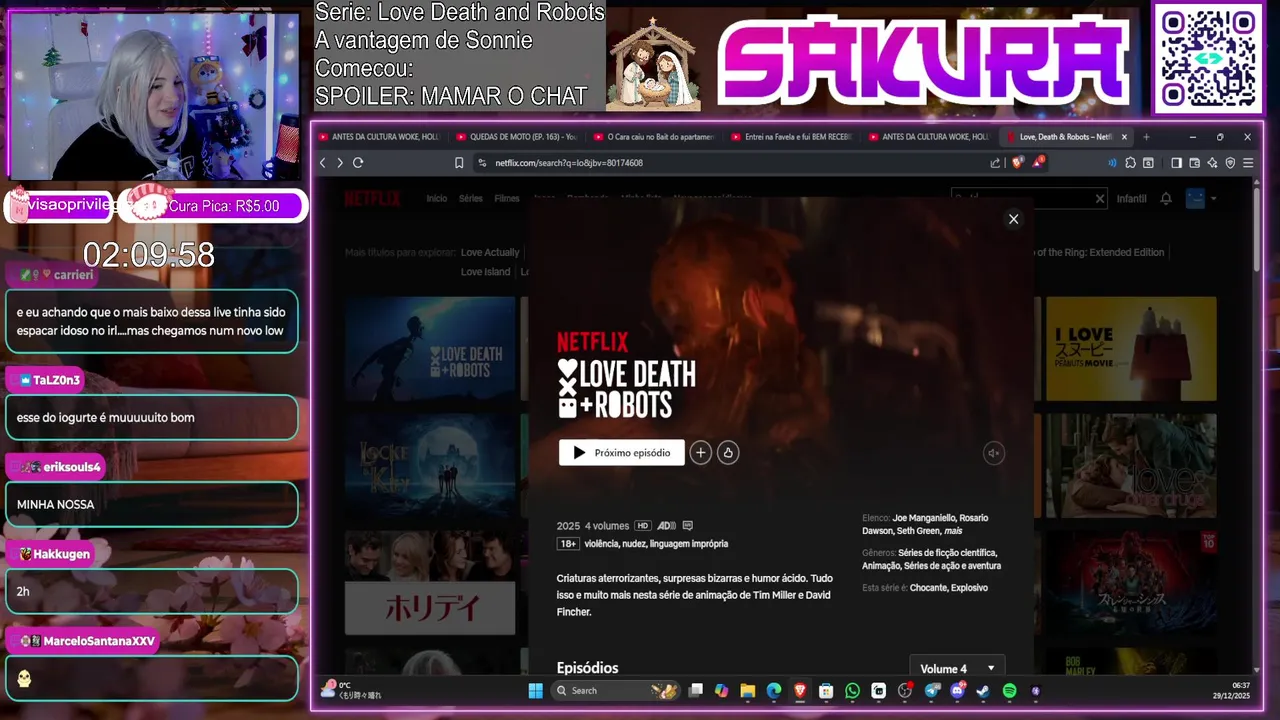Show more cast via 'mais' link

[953, 531]
